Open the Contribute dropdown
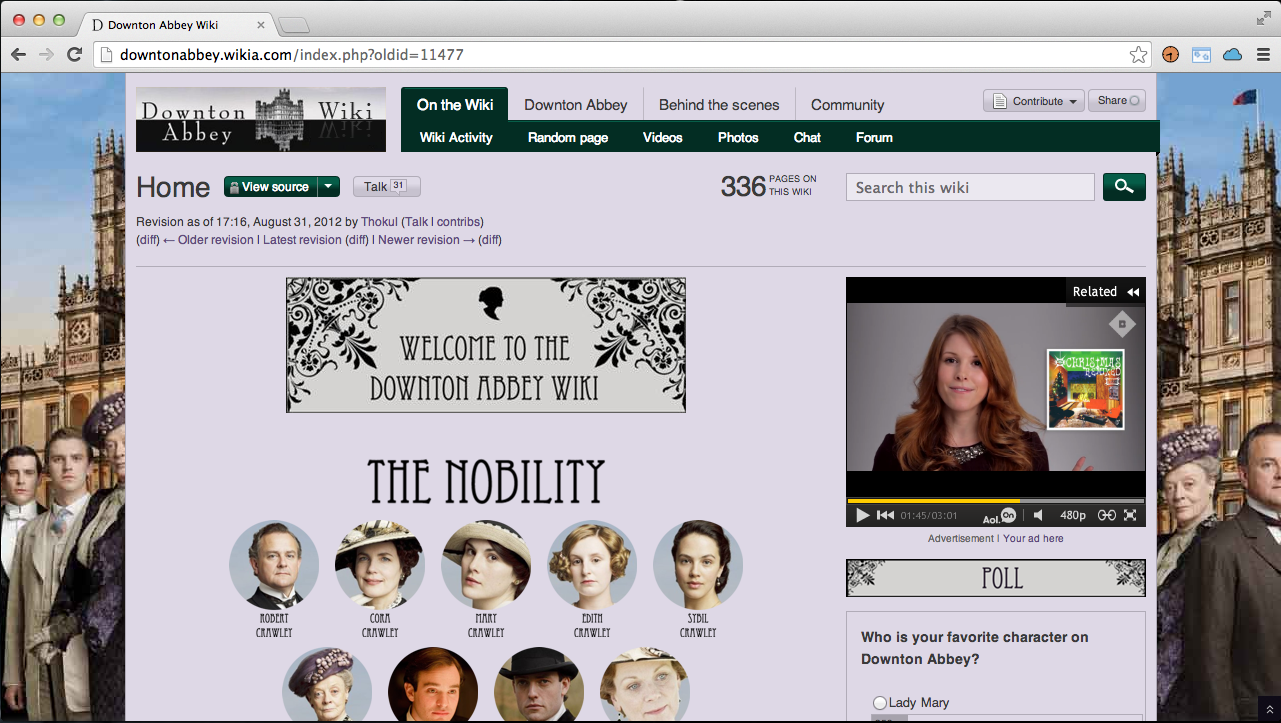Image resolution: width=1281 pixels, height=723 pixels. coord(1034,101)
